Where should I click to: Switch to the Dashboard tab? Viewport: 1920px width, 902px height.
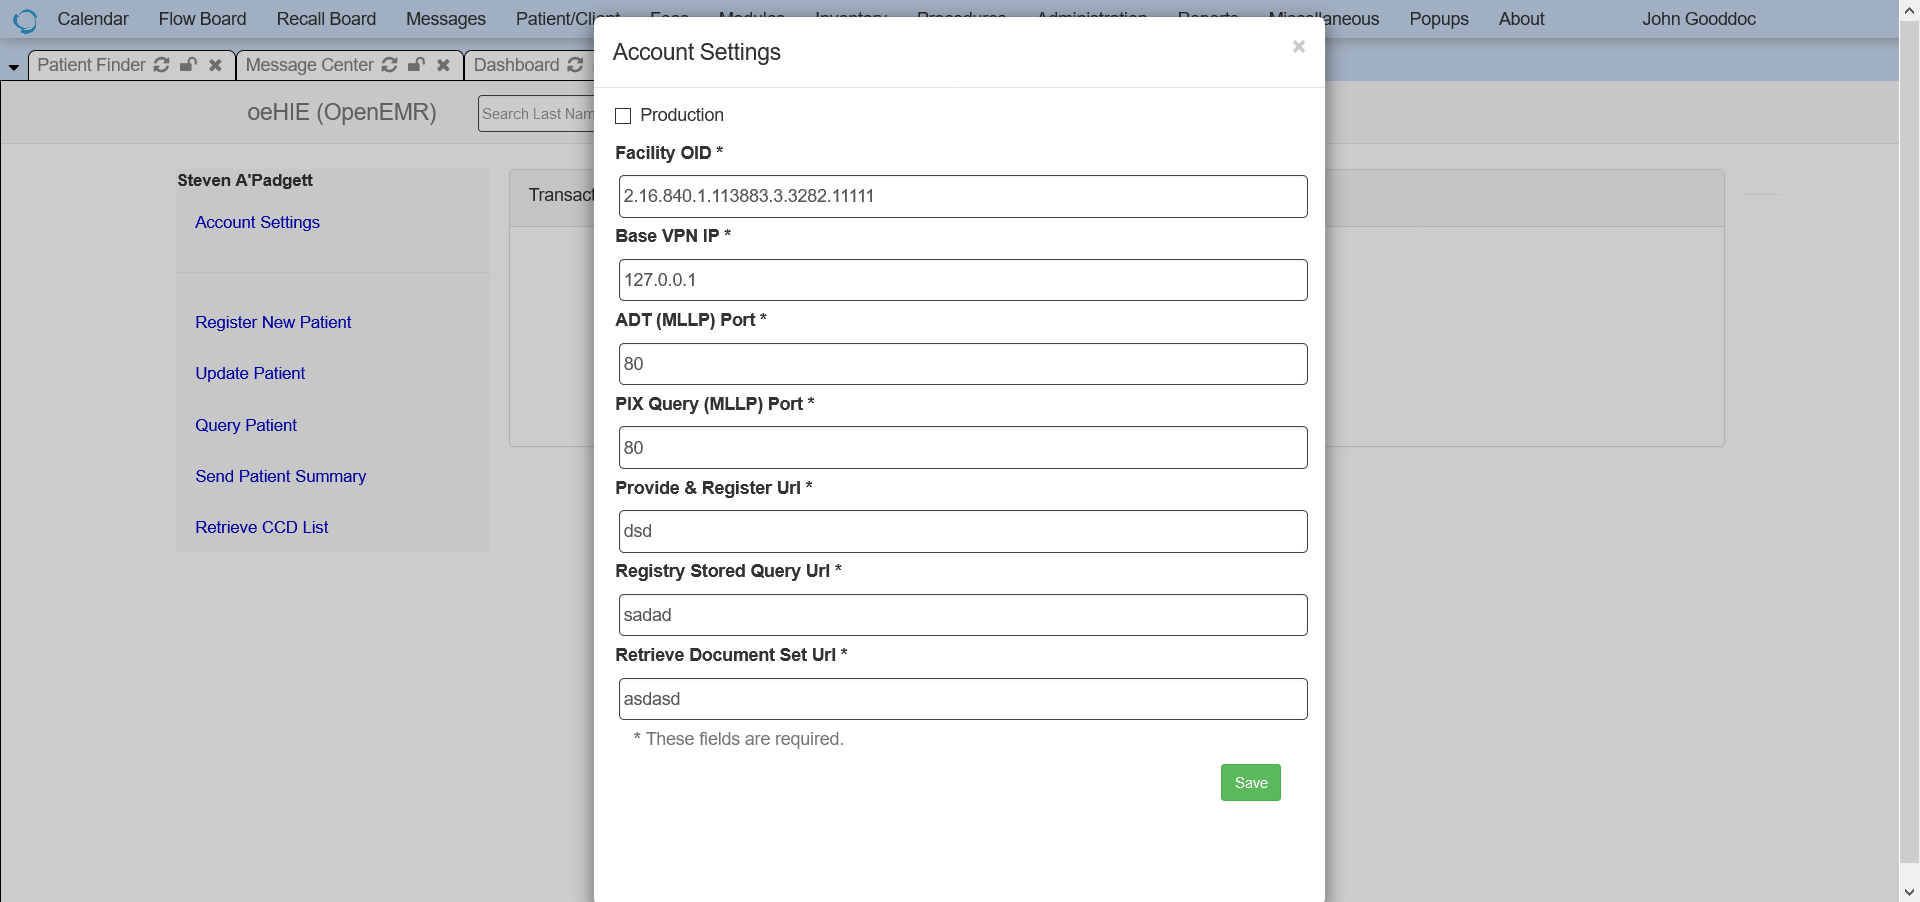pyautogui.click(x=517, y=65)
